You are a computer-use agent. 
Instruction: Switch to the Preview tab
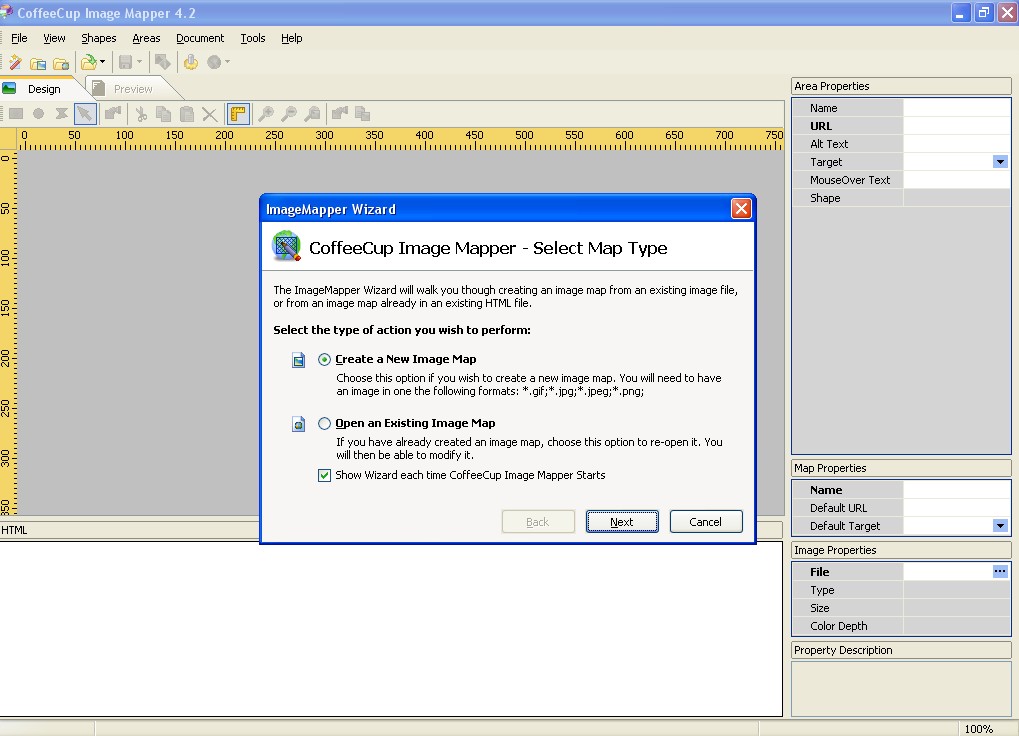133,89
